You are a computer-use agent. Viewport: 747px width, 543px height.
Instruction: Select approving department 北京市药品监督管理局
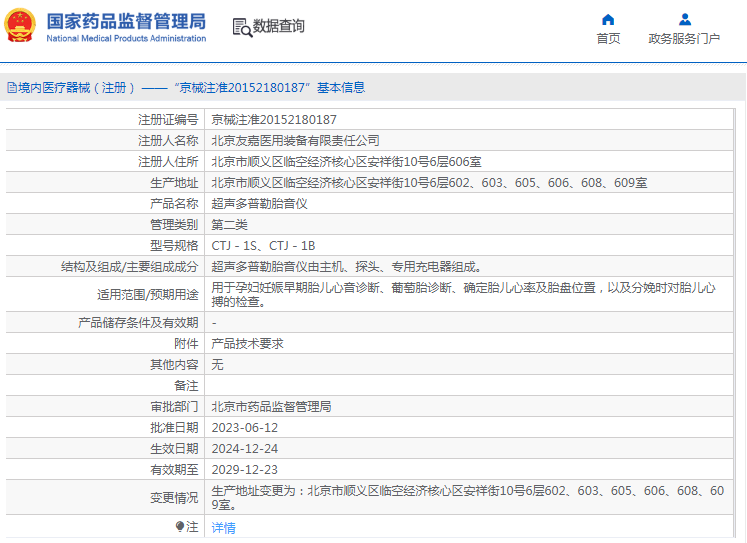click(271, 406)
